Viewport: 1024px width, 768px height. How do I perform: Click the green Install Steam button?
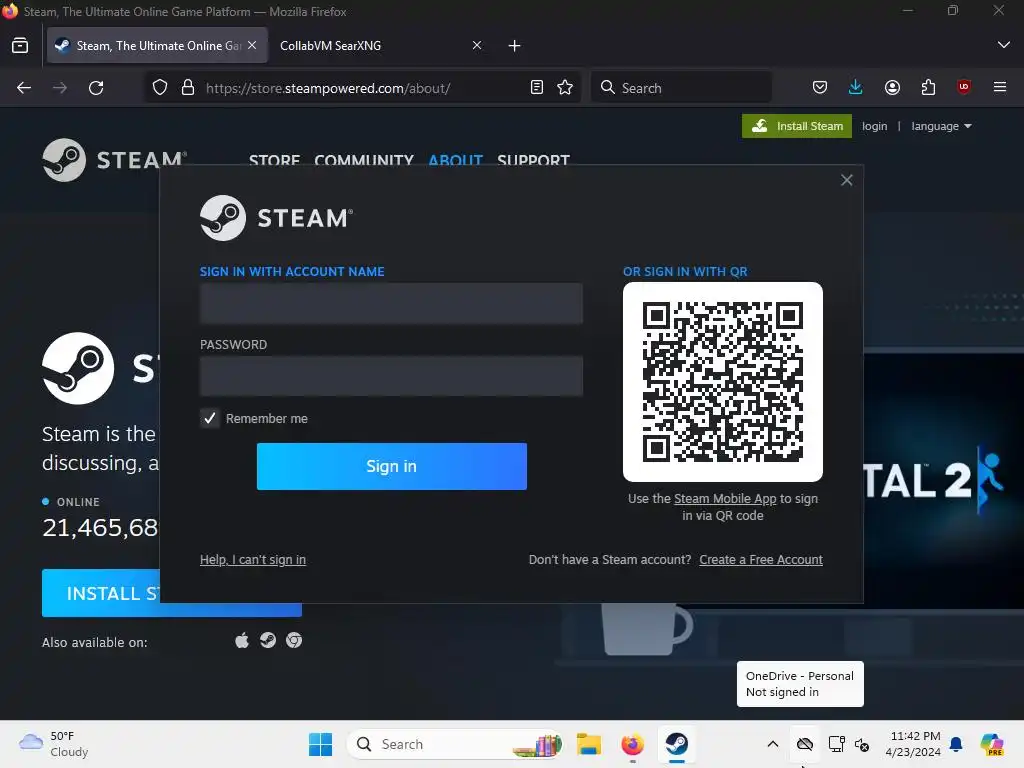(797, 126)
